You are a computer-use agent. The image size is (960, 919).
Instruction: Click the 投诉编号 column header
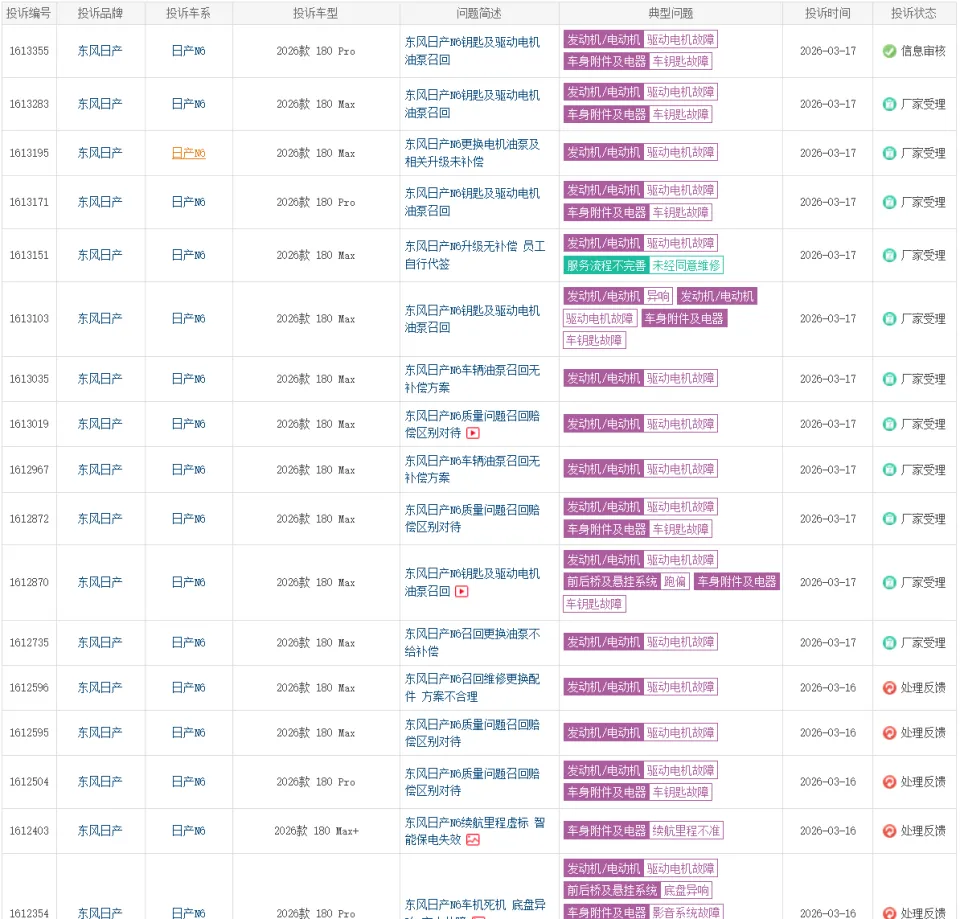click(29, 13)
